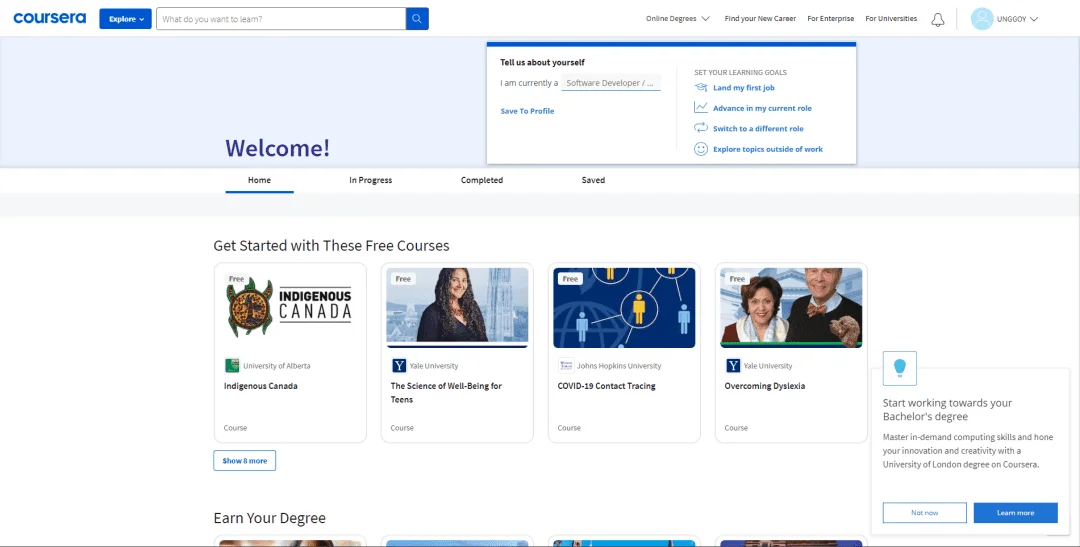Open the Explore dropdown

coord(125,19)
